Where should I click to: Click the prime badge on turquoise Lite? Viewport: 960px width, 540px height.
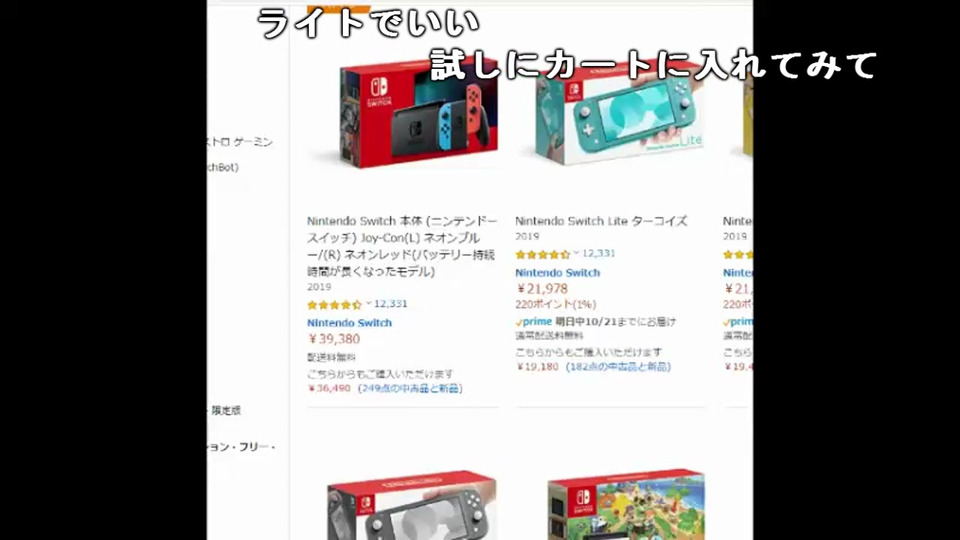tap(534, 321)
